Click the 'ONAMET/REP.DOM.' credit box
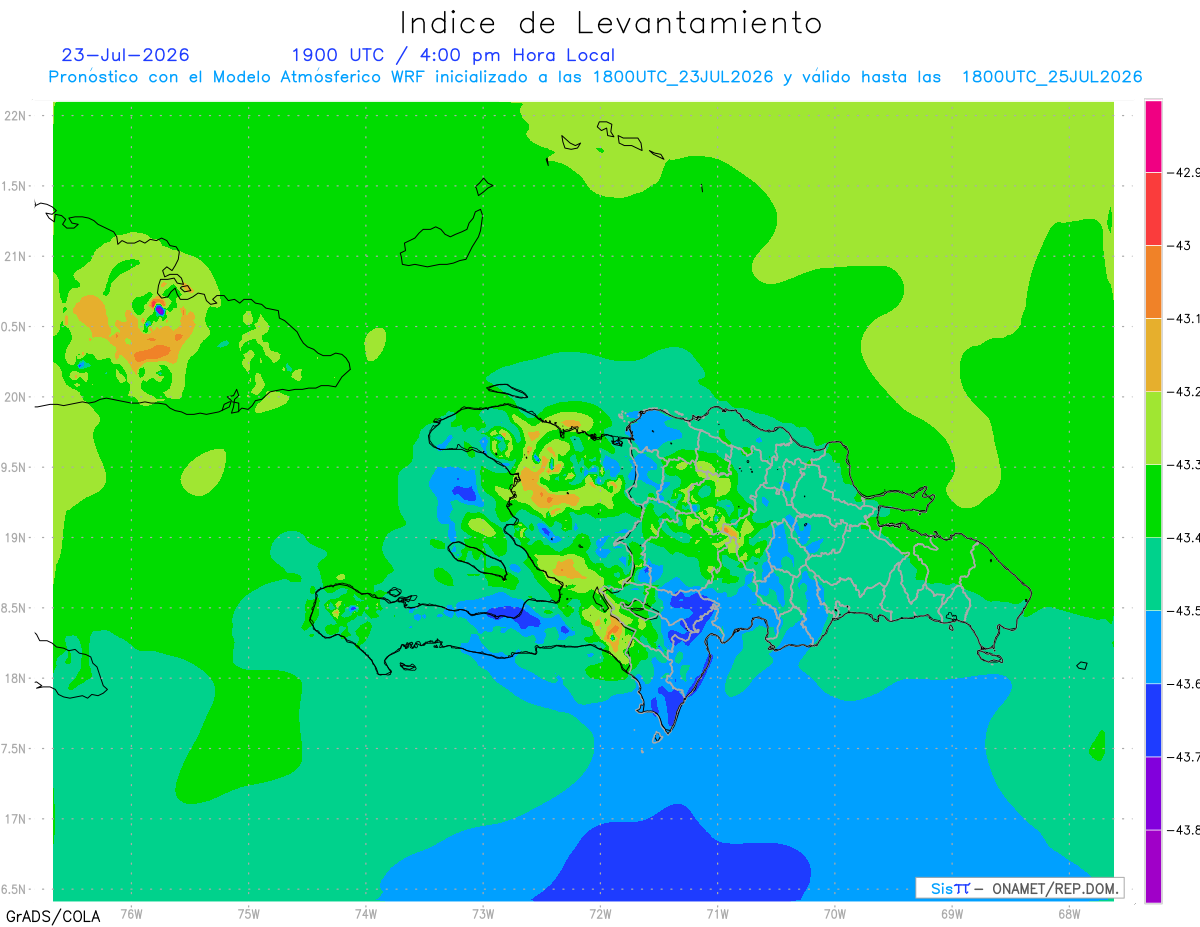Image resolution: width=1200 pixels, height=927 pixels. [x=1020, y=888]
